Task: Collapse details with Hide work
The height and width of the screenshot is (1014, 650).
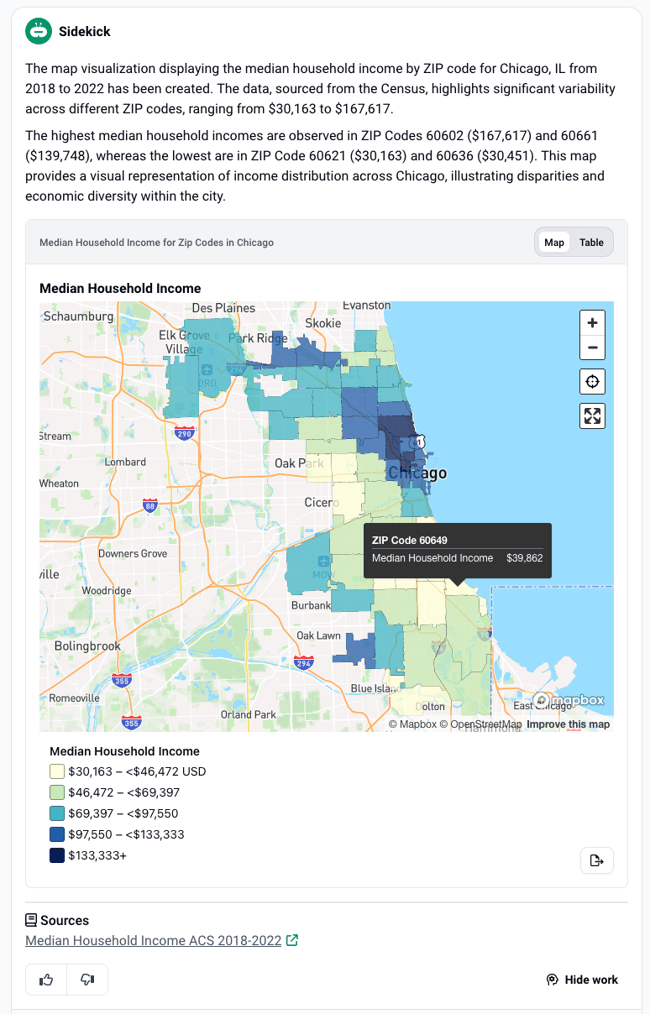Action: tap(582, 980)
